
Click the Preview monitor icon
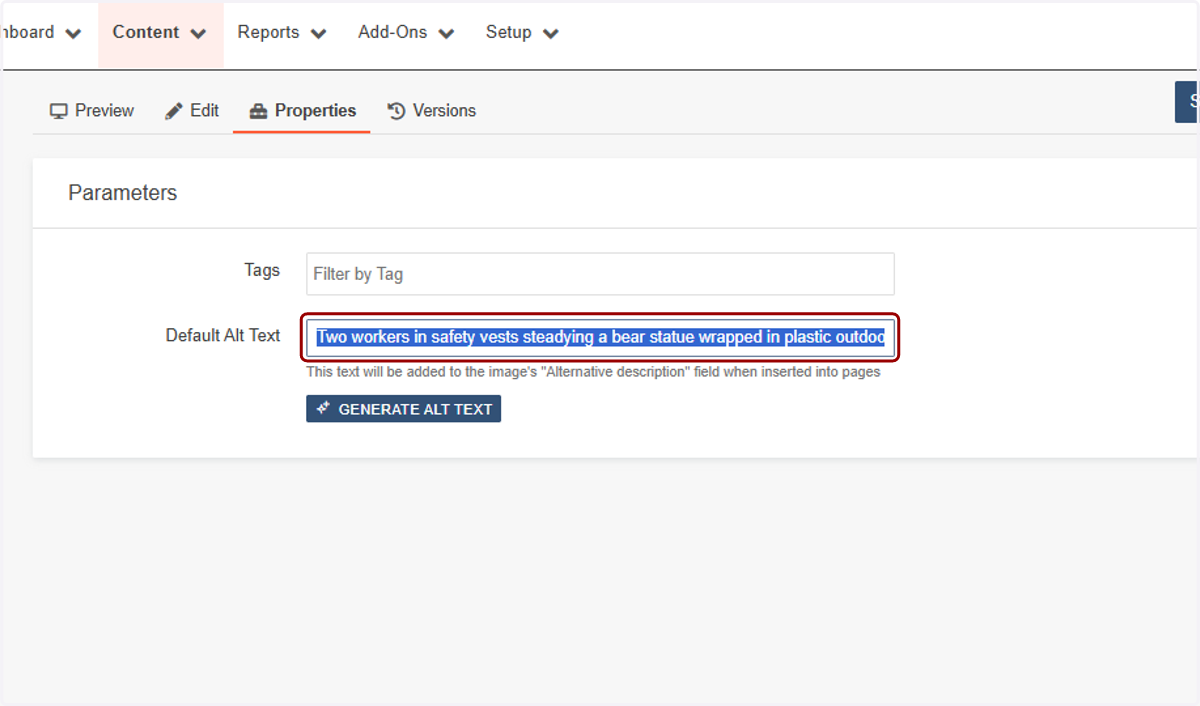[59, 111]
